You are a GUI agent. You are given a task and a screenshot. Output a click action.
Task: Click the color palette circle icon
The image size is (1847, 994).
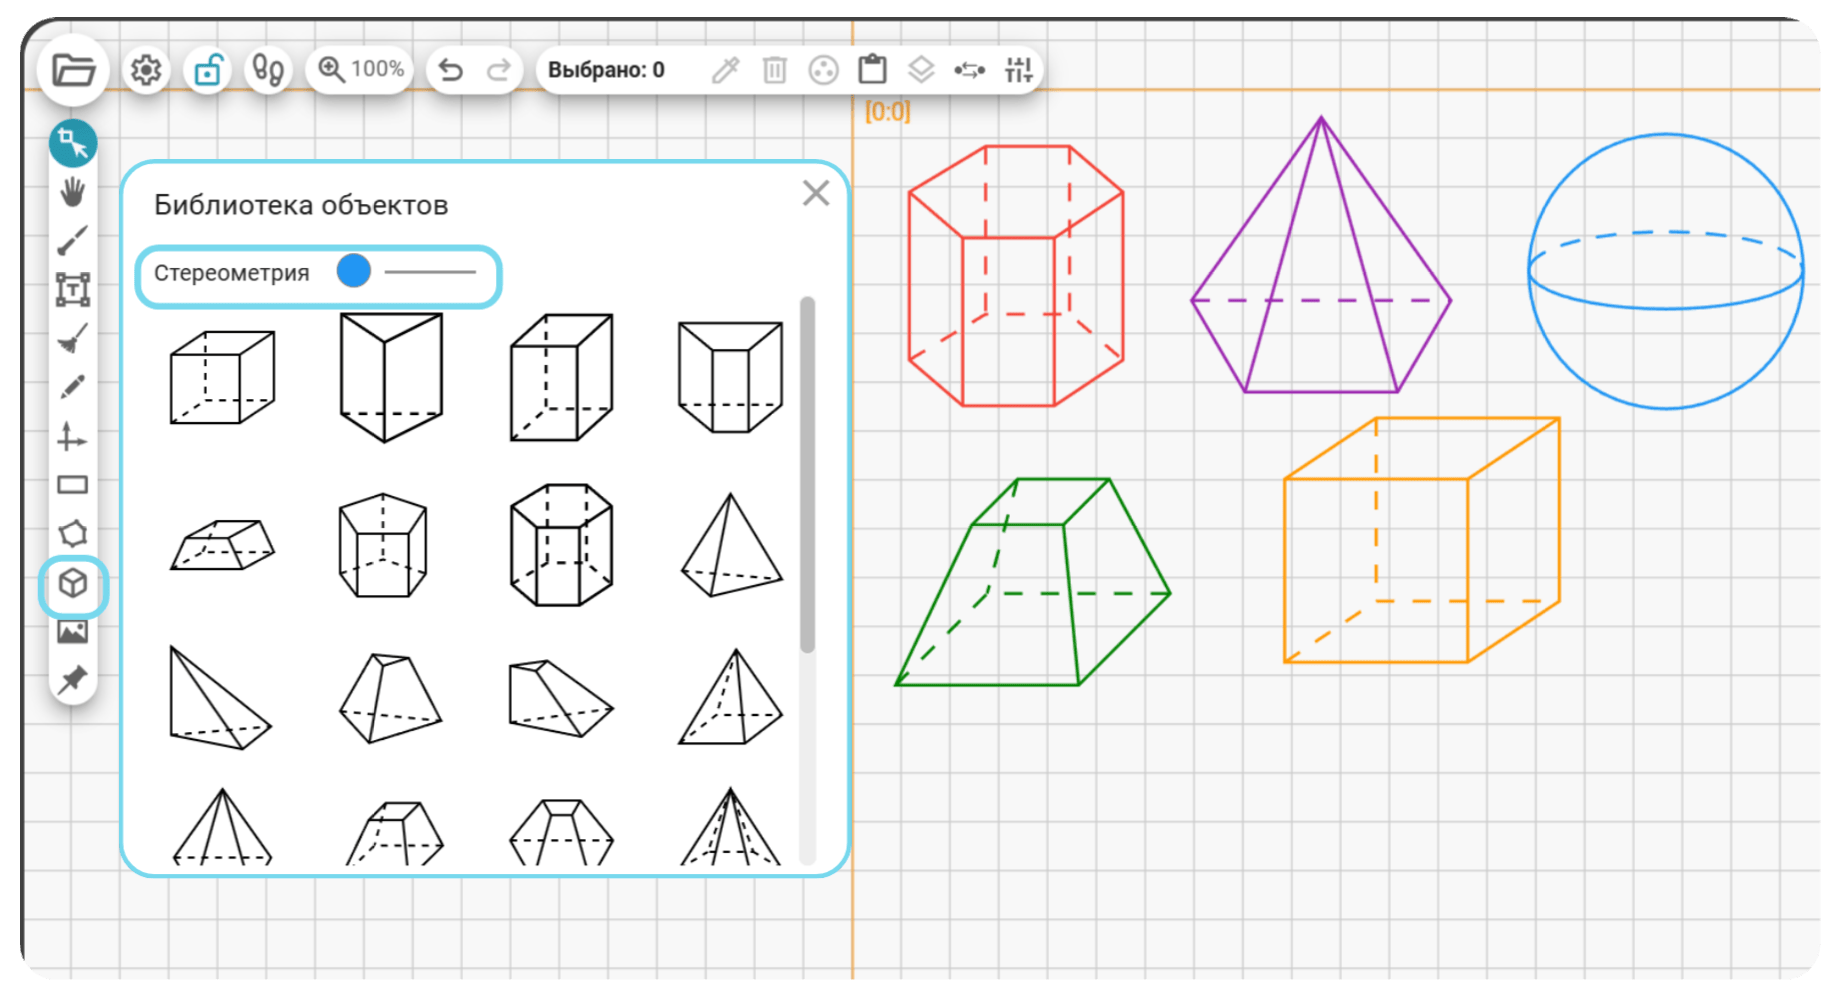823,70
